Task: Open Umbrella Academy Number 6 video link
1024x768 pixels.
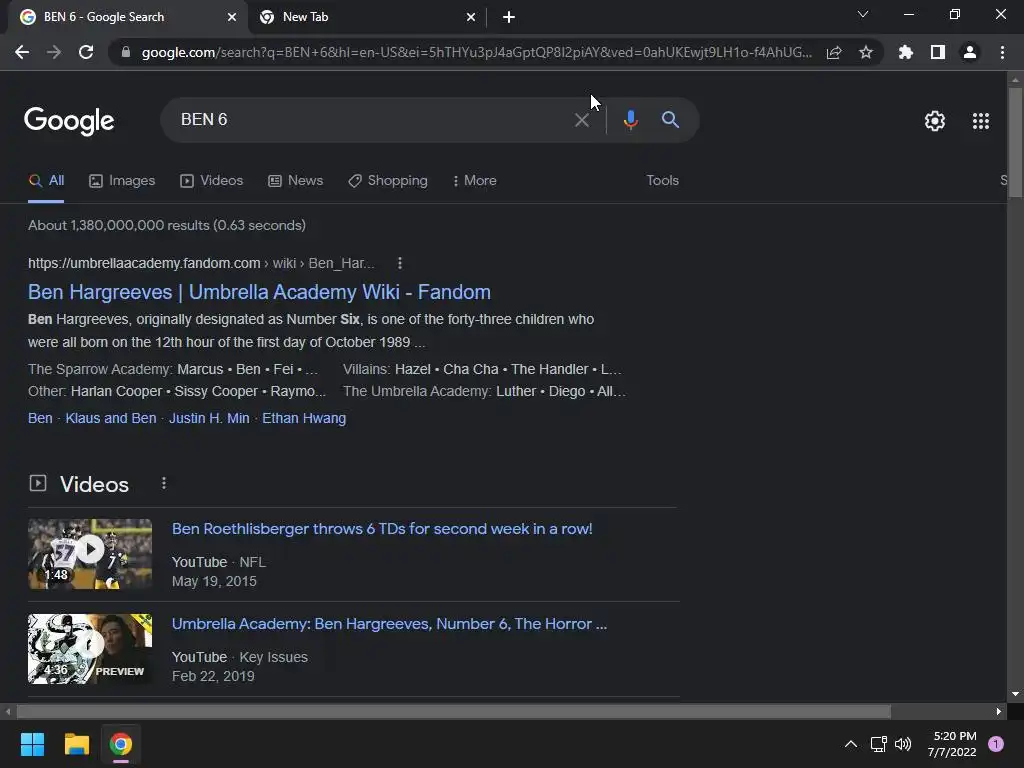Action: coord(389,624)
